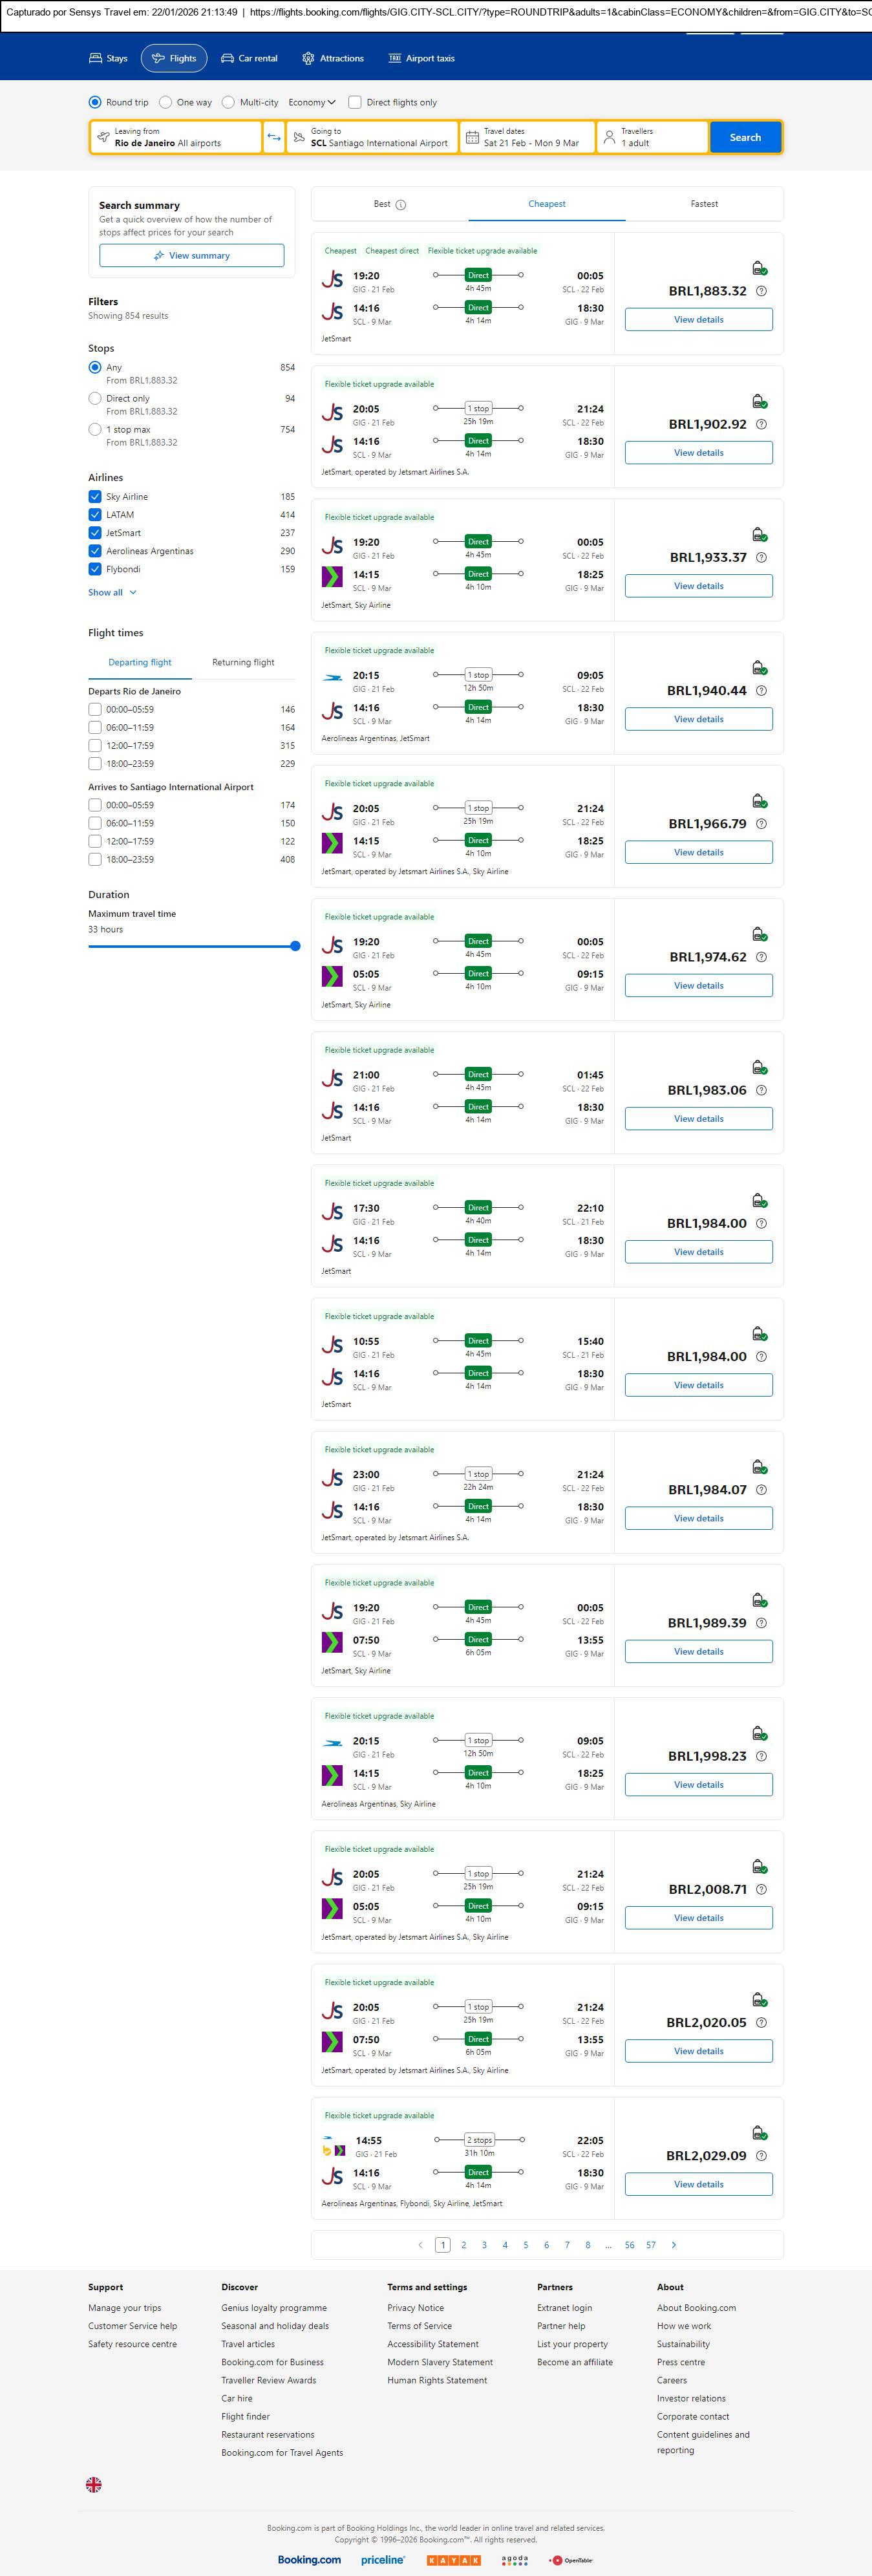Click the Maximum travel time slider handle
This screenshot has width=872, height=2576.
295,946
